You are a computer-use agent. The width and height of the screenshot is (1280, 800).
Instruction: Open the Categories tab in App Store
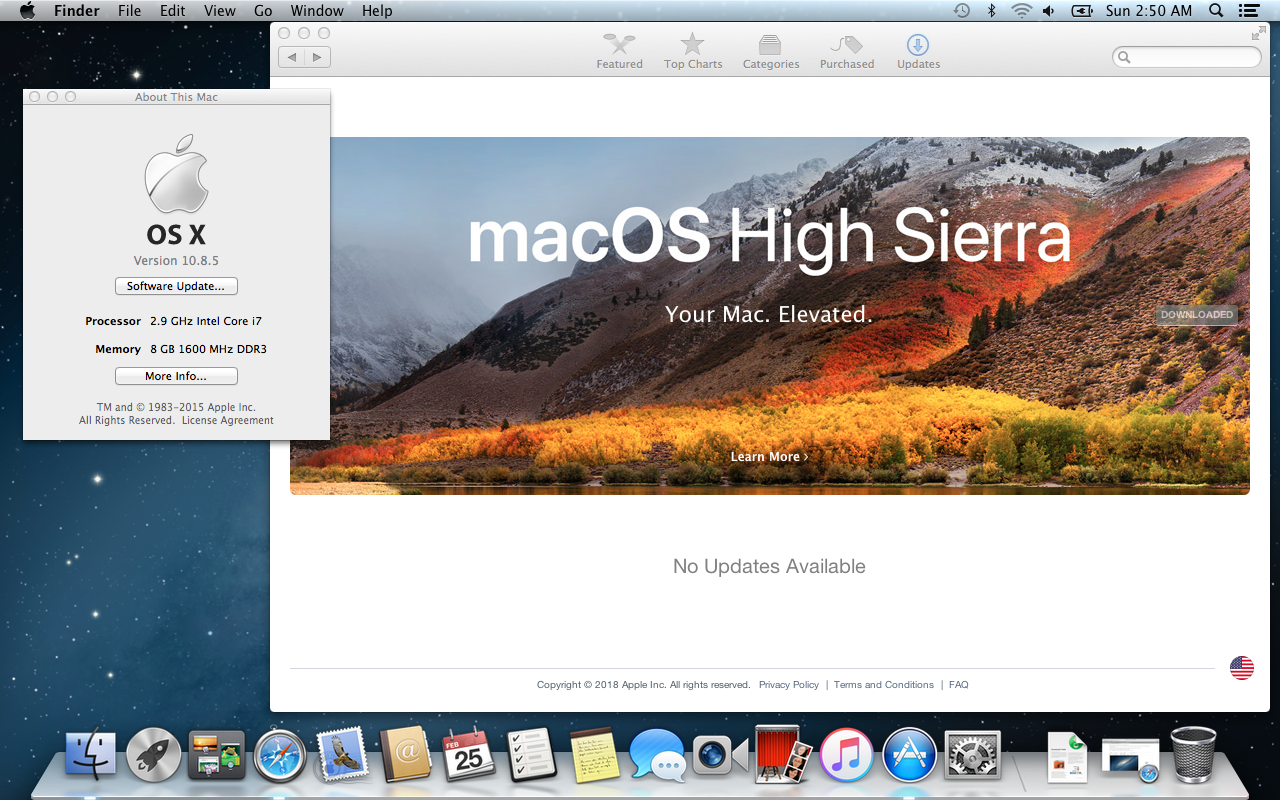pyautogui.click(x=771, y=51)
